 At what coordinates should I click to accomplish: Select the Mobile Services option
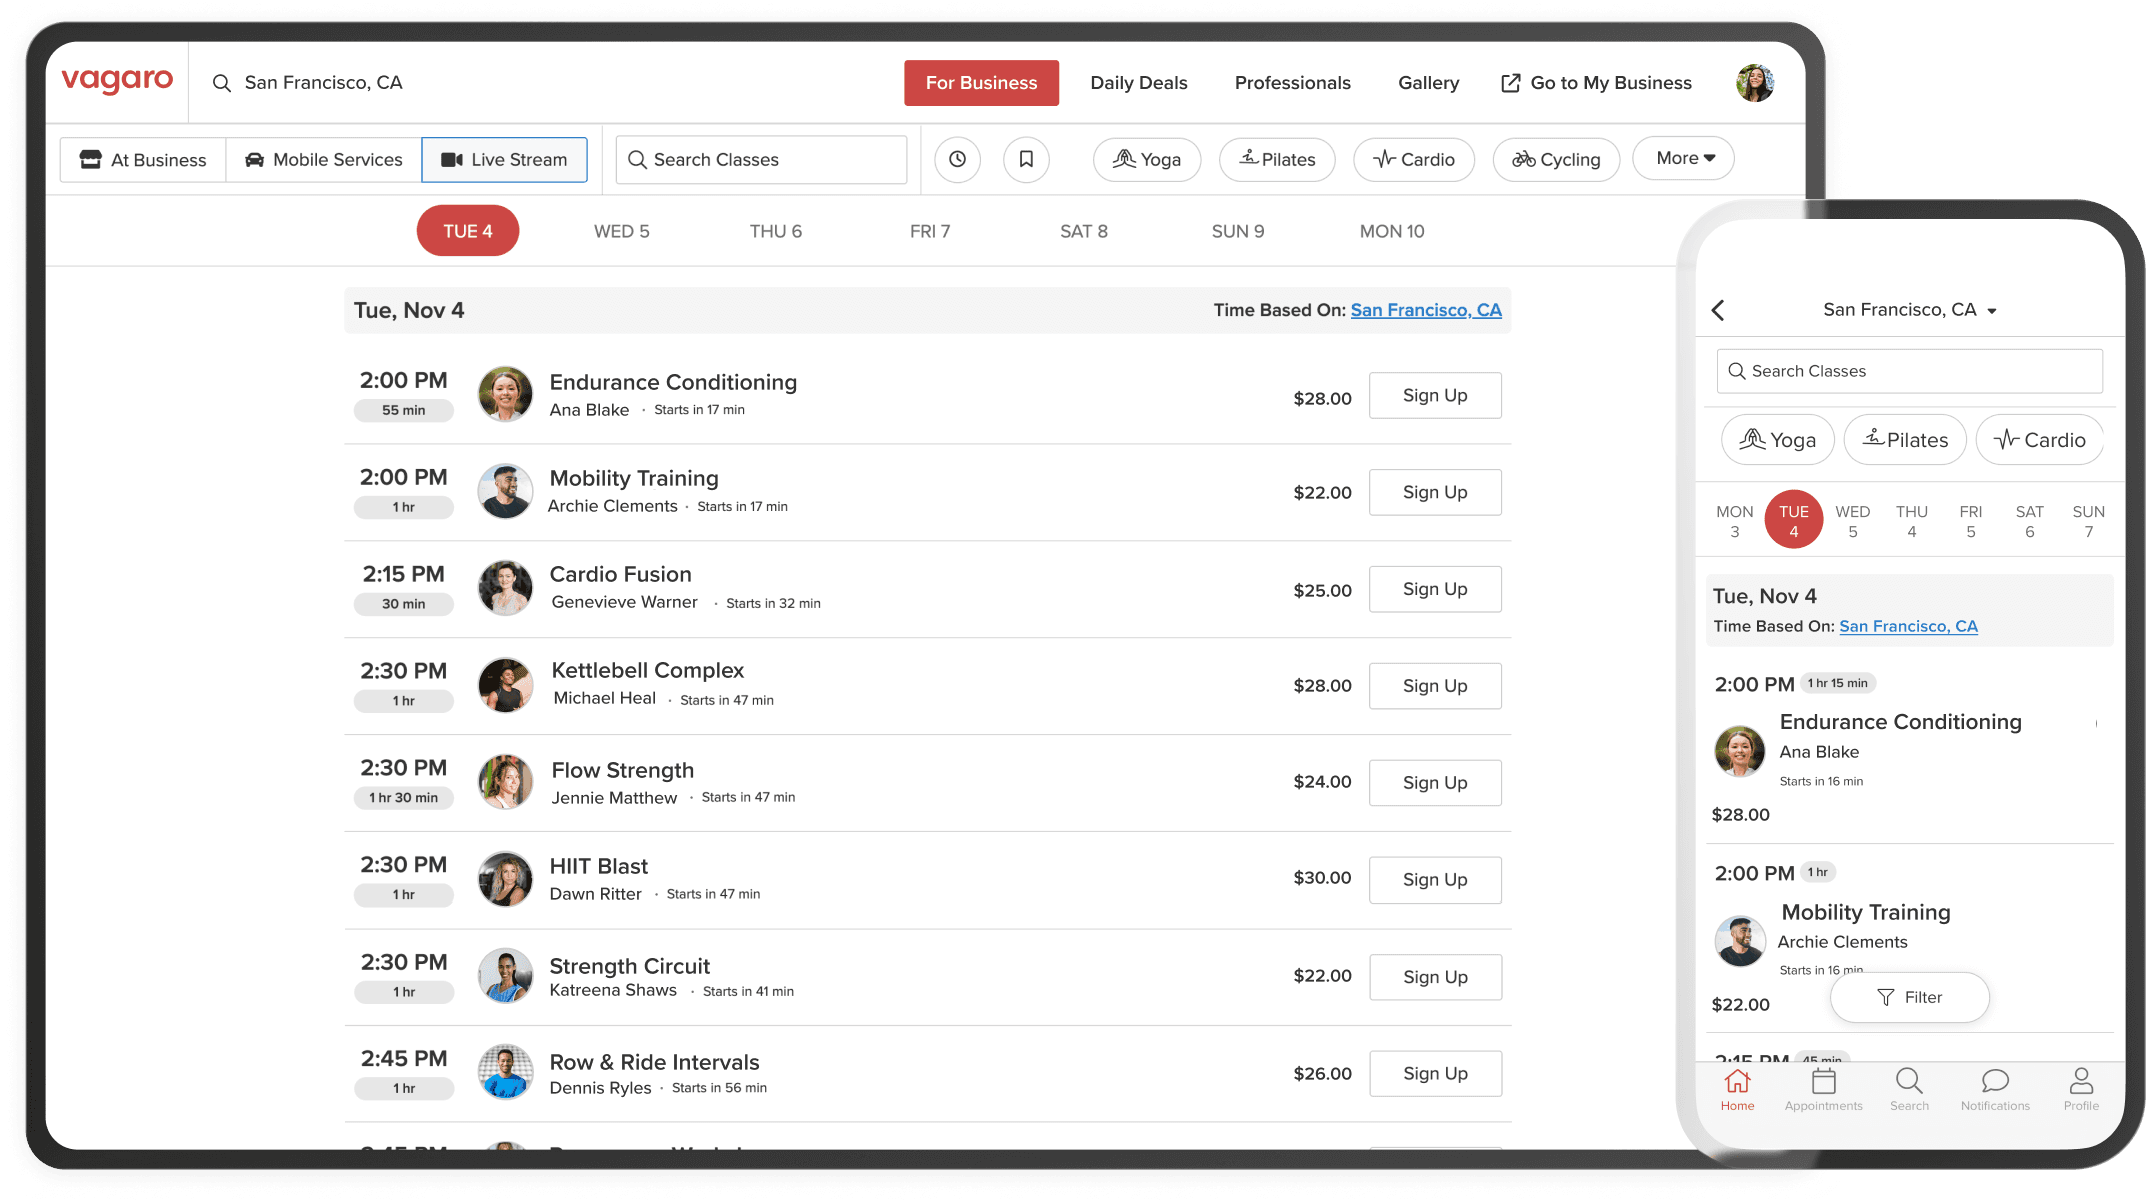click(324, 160)
